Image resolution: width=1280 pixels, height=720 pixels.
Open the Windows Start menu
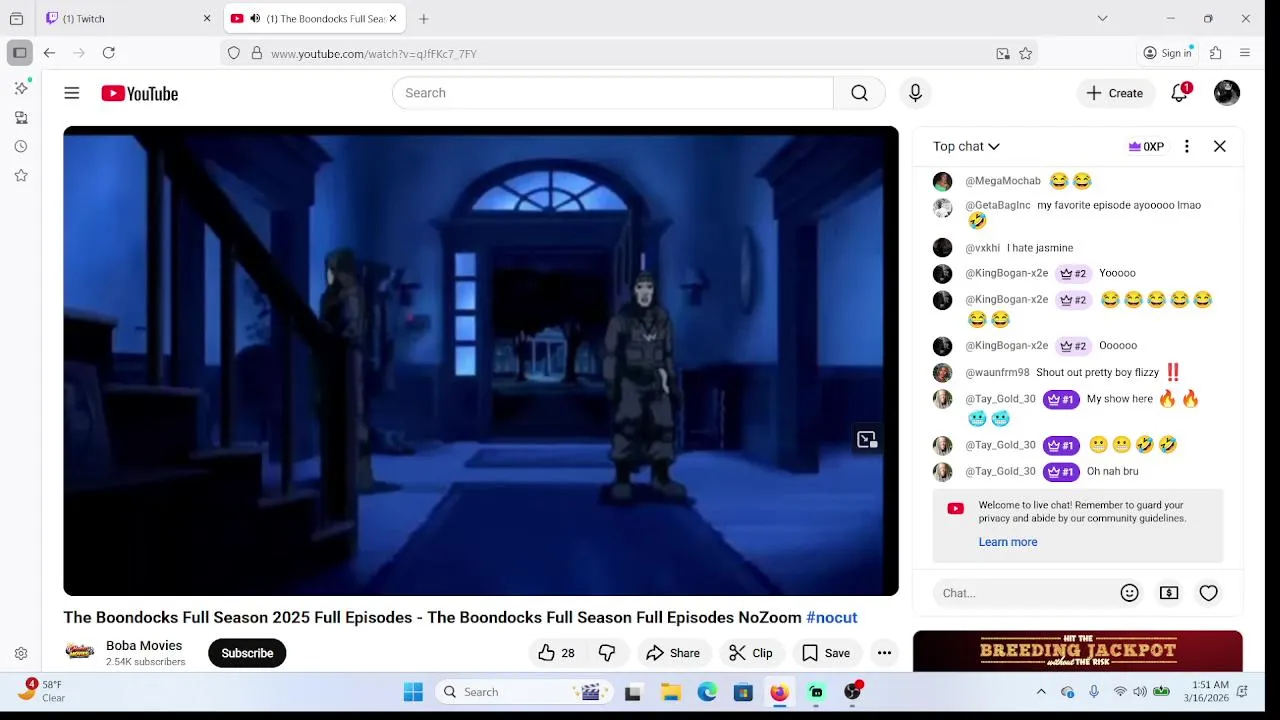point(413,692)
